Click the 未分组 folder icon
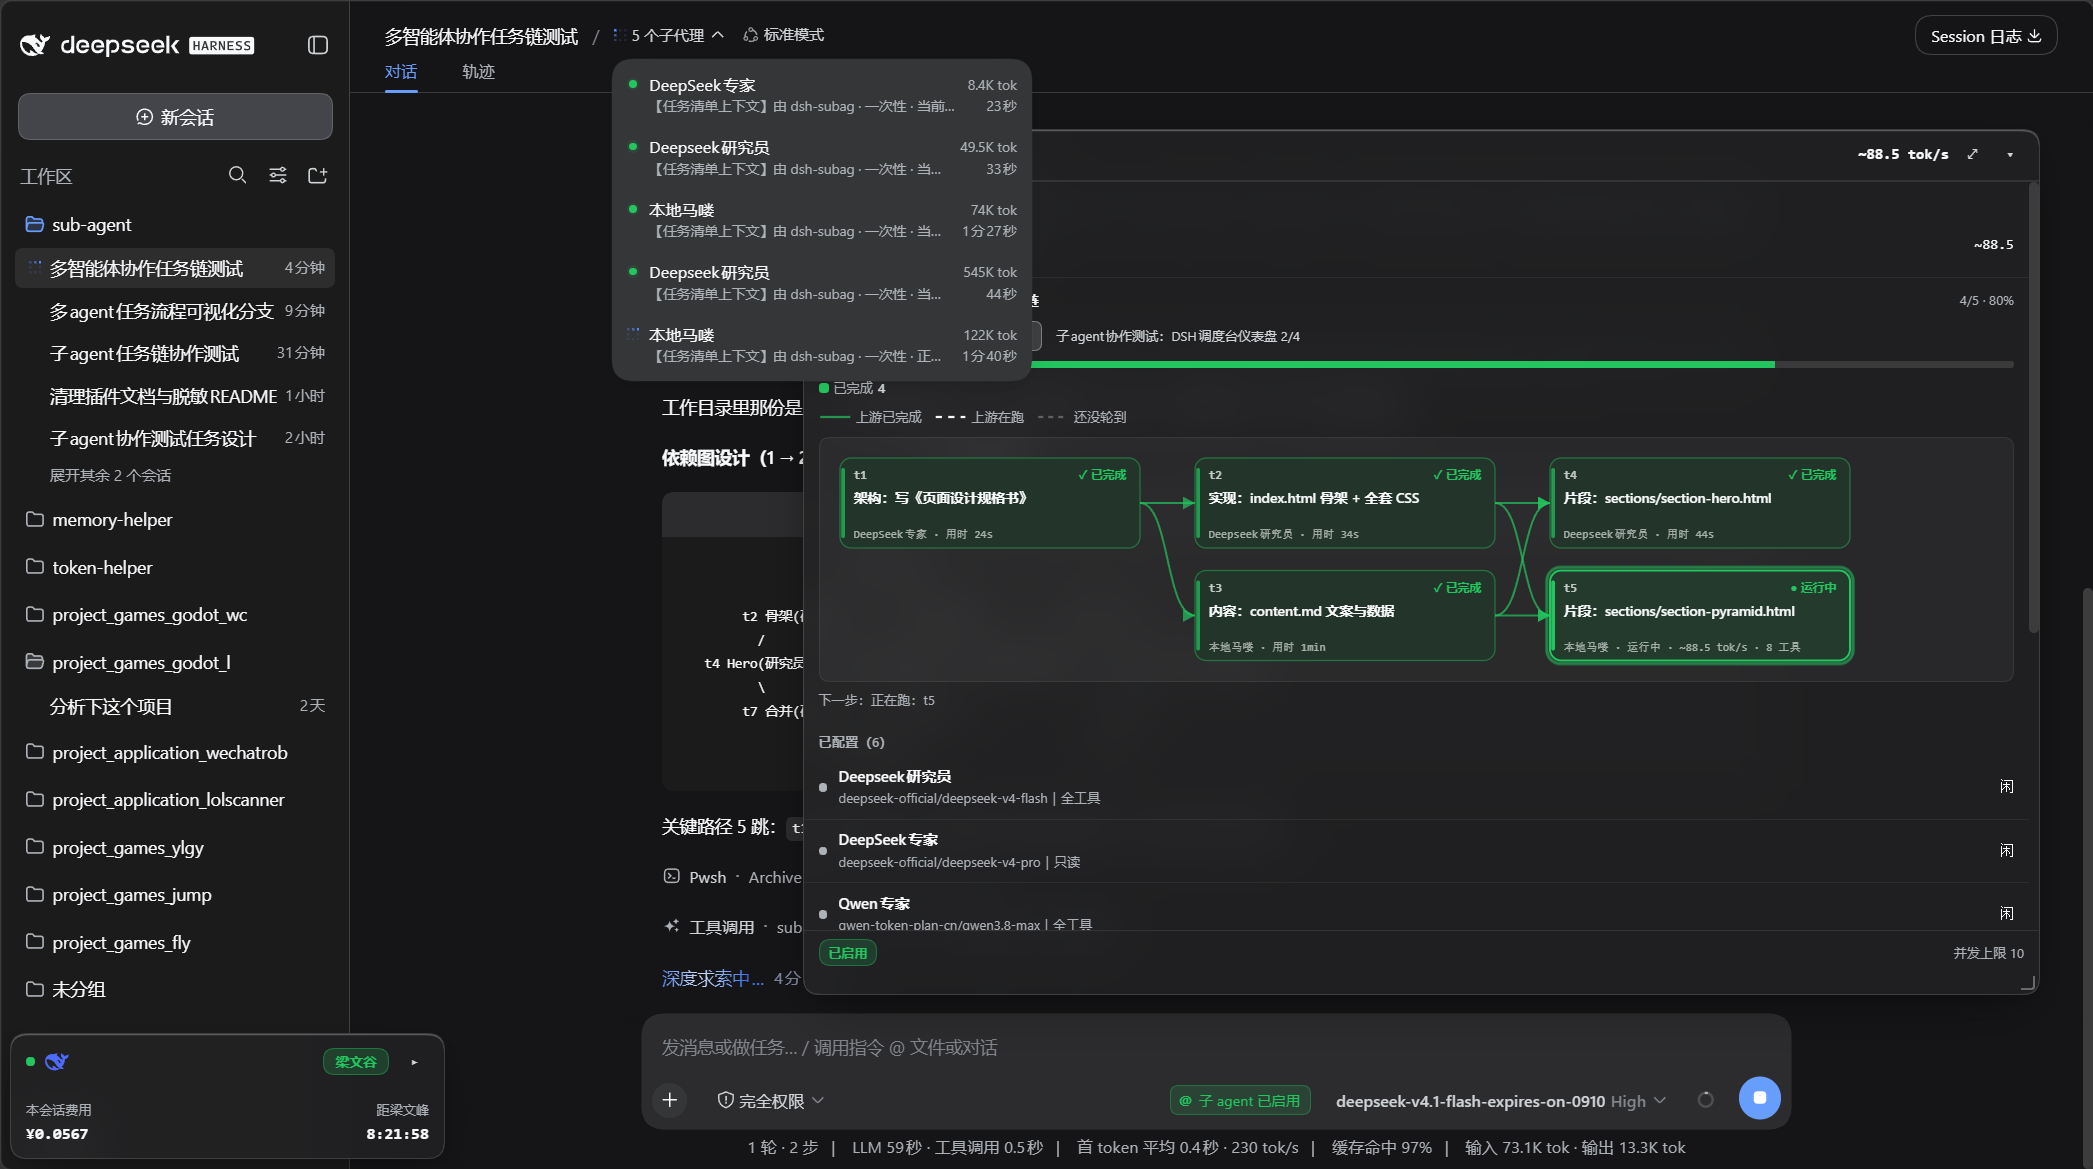 click(35, 989)
